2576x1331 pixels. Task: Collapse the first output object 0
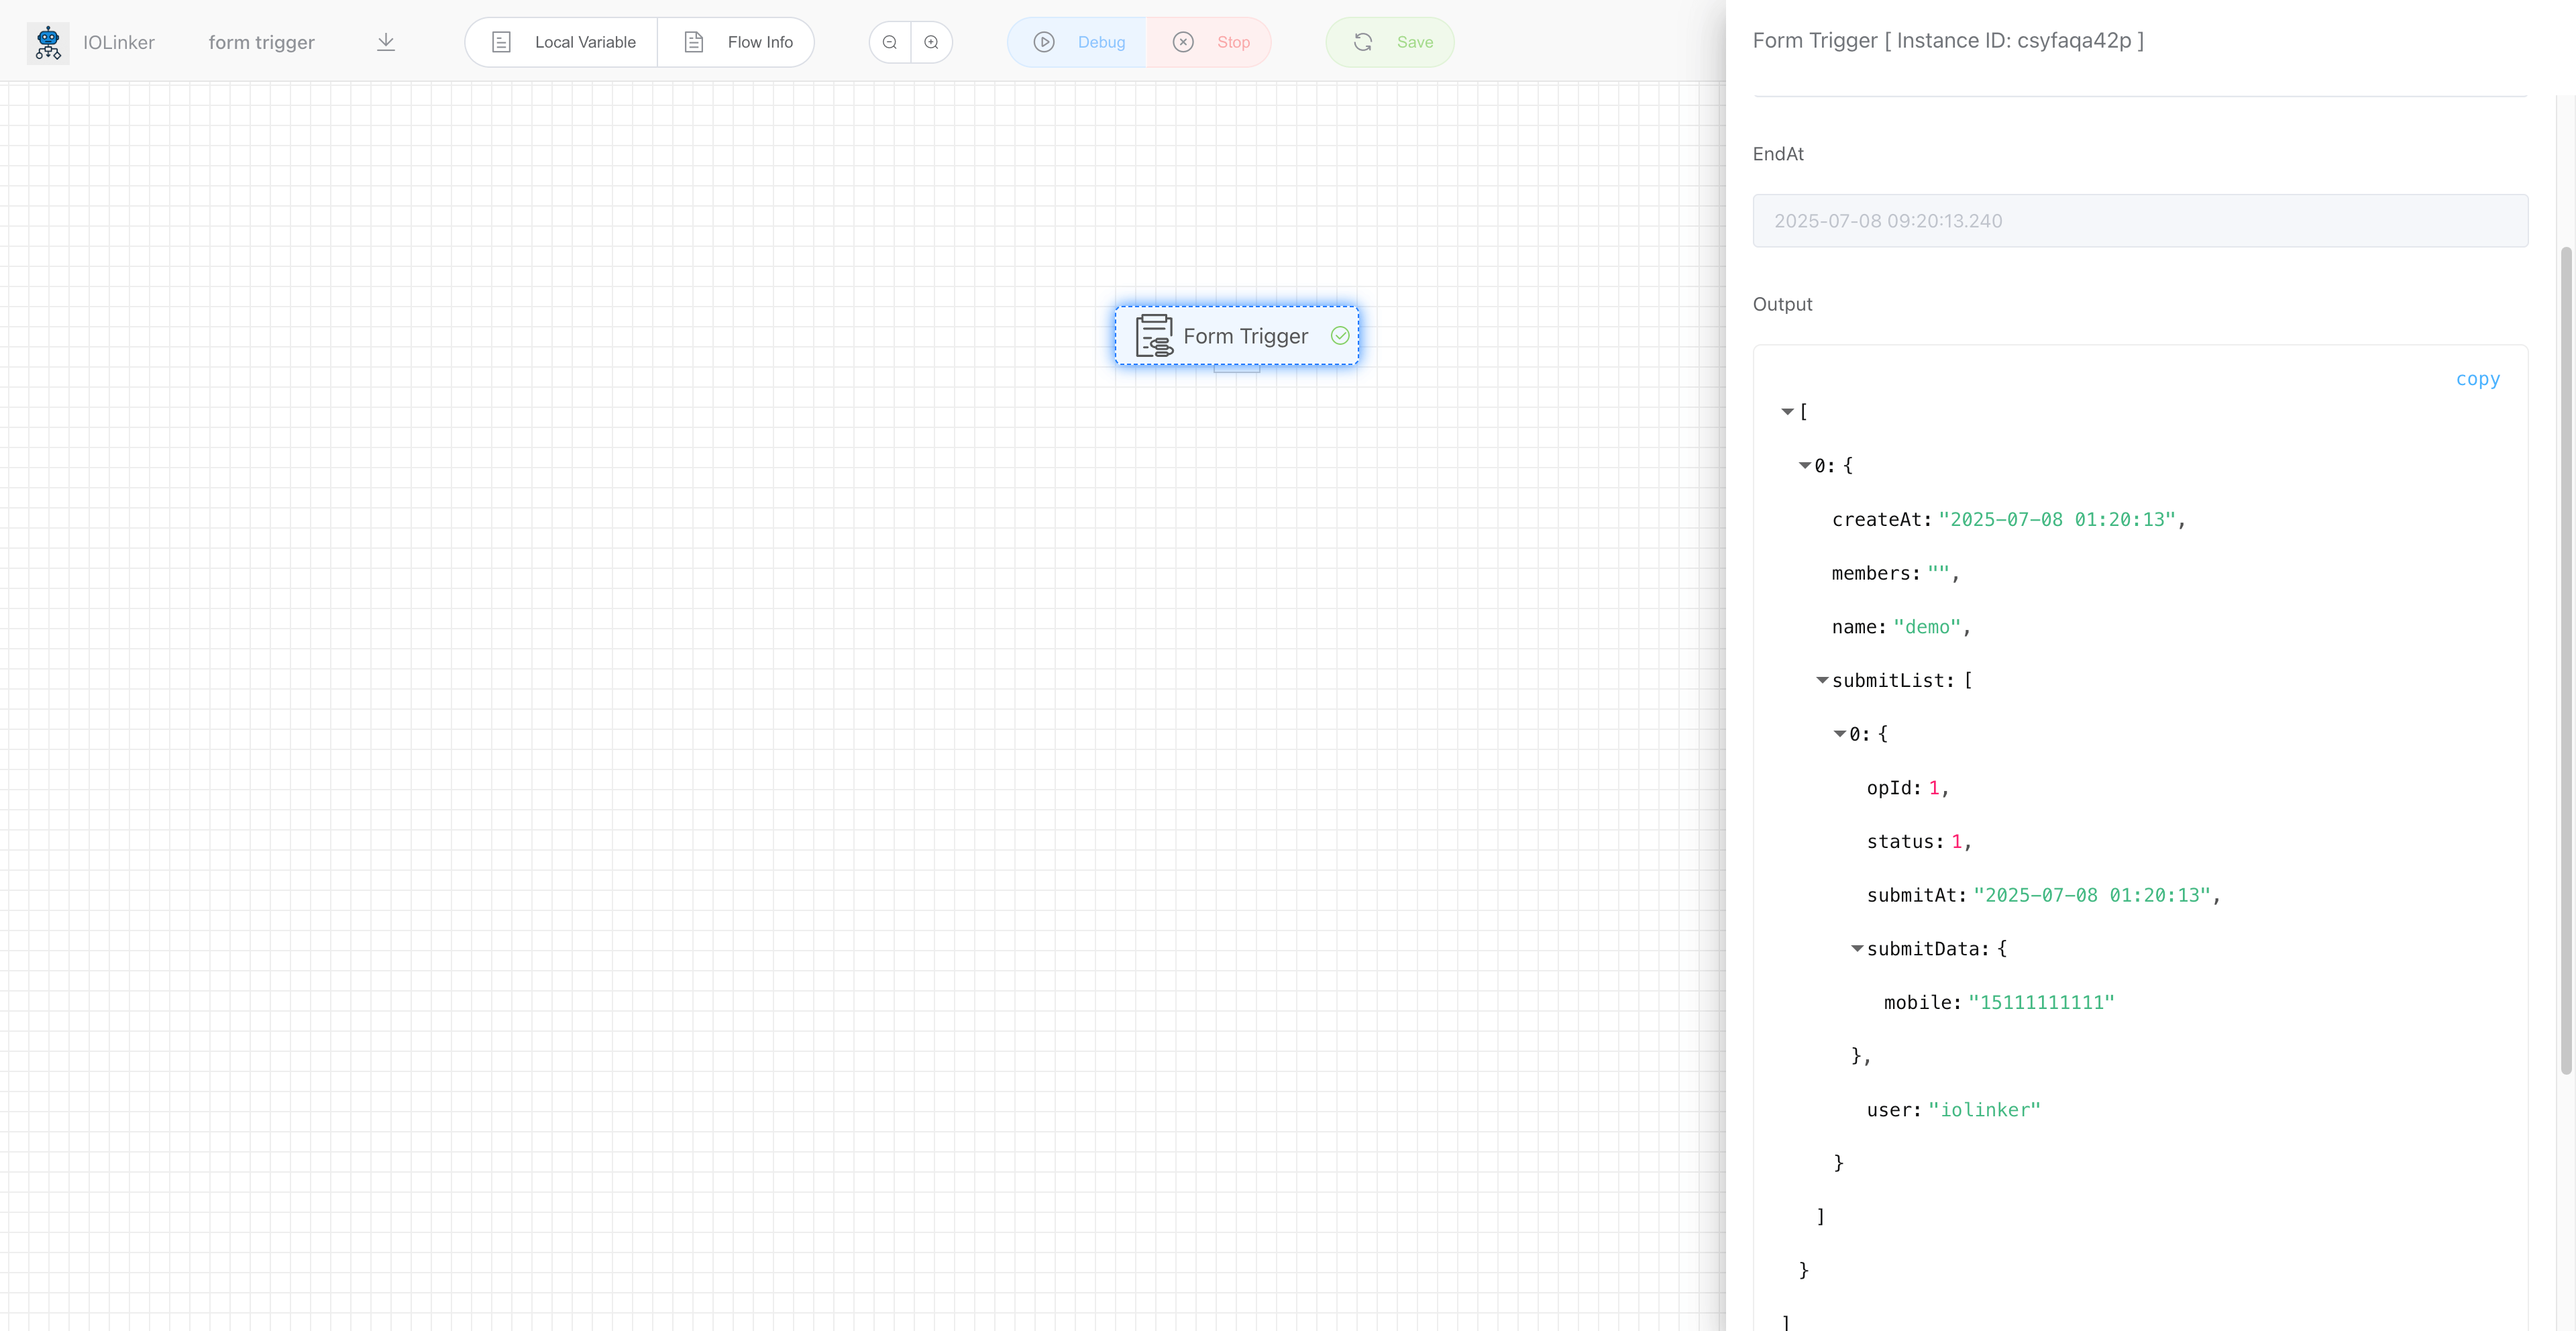(x=1805, y=466)
